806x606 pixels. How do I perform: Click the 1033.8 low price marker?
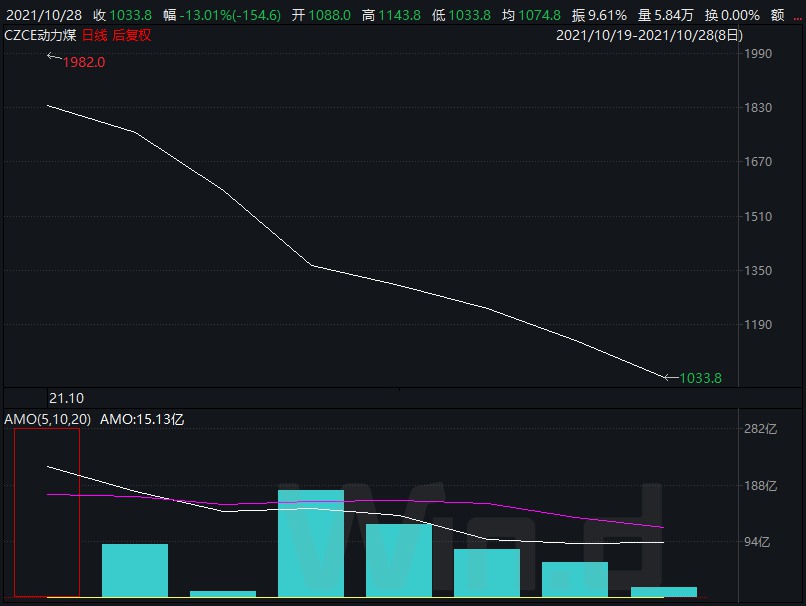pyautogui.click(x=700, y=378)
